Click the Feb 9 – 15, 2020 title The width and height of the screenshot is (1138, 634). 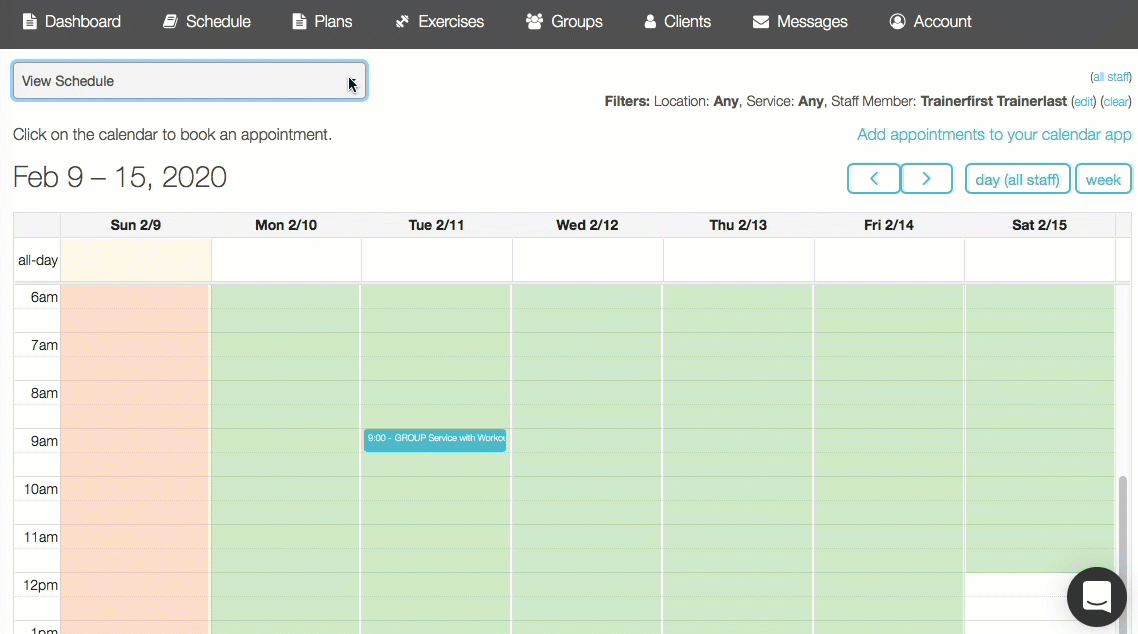click(x=120, y=177)
